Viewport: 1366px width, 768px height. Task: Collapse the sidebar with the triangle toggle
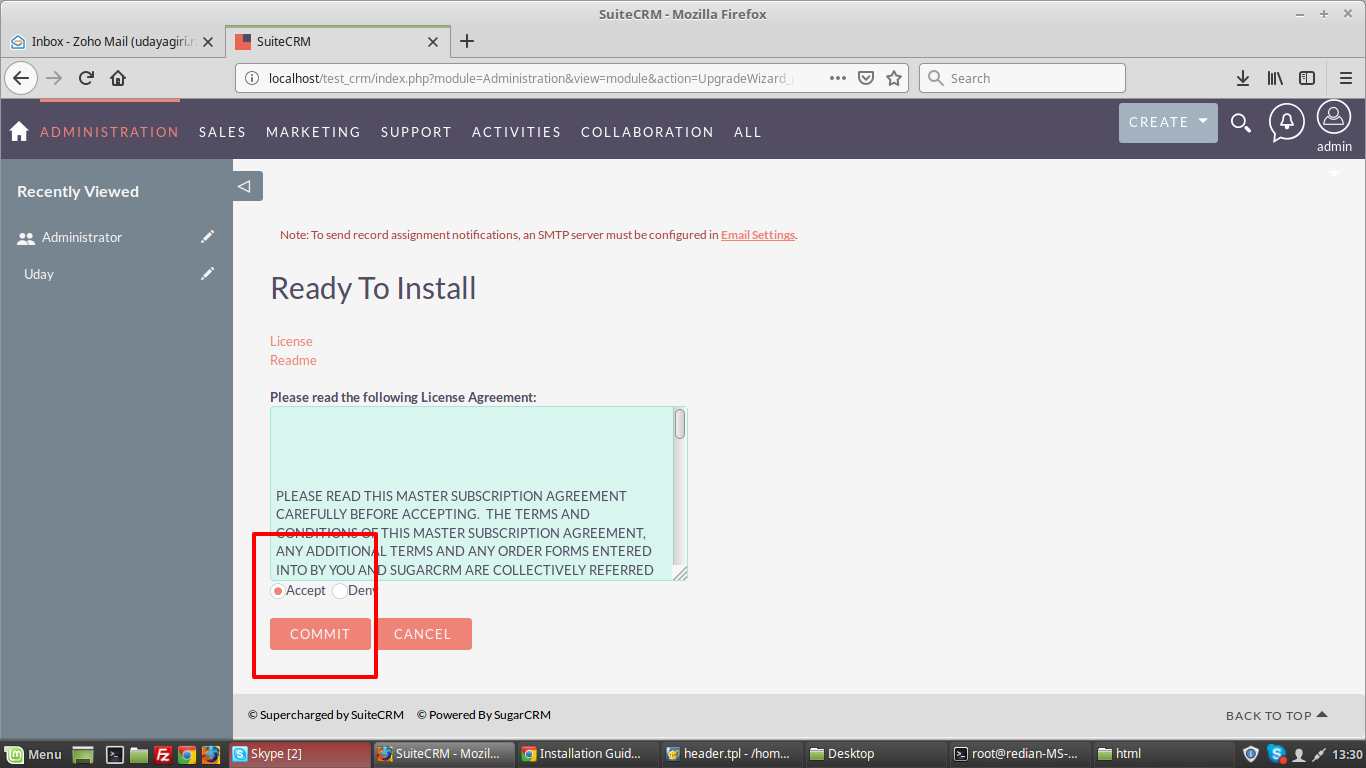pos(248,186)
